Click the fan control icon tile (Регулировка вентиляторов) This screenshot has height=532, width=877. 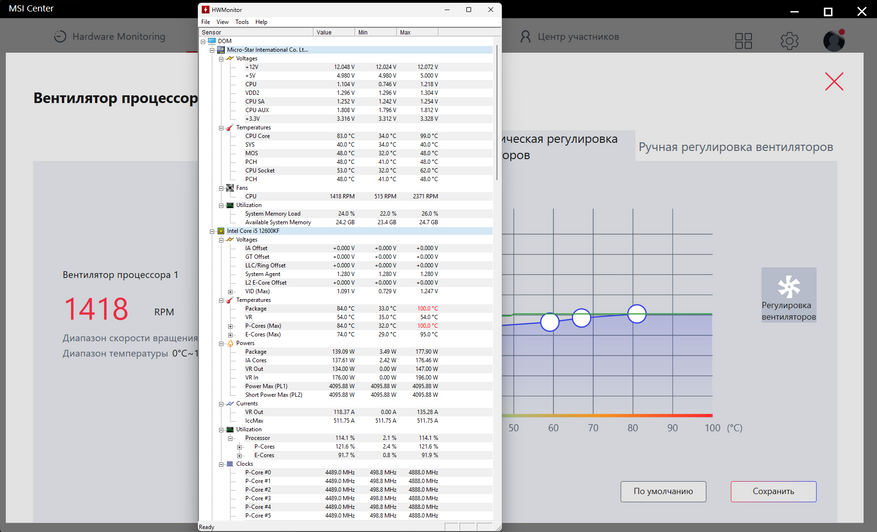789,295
